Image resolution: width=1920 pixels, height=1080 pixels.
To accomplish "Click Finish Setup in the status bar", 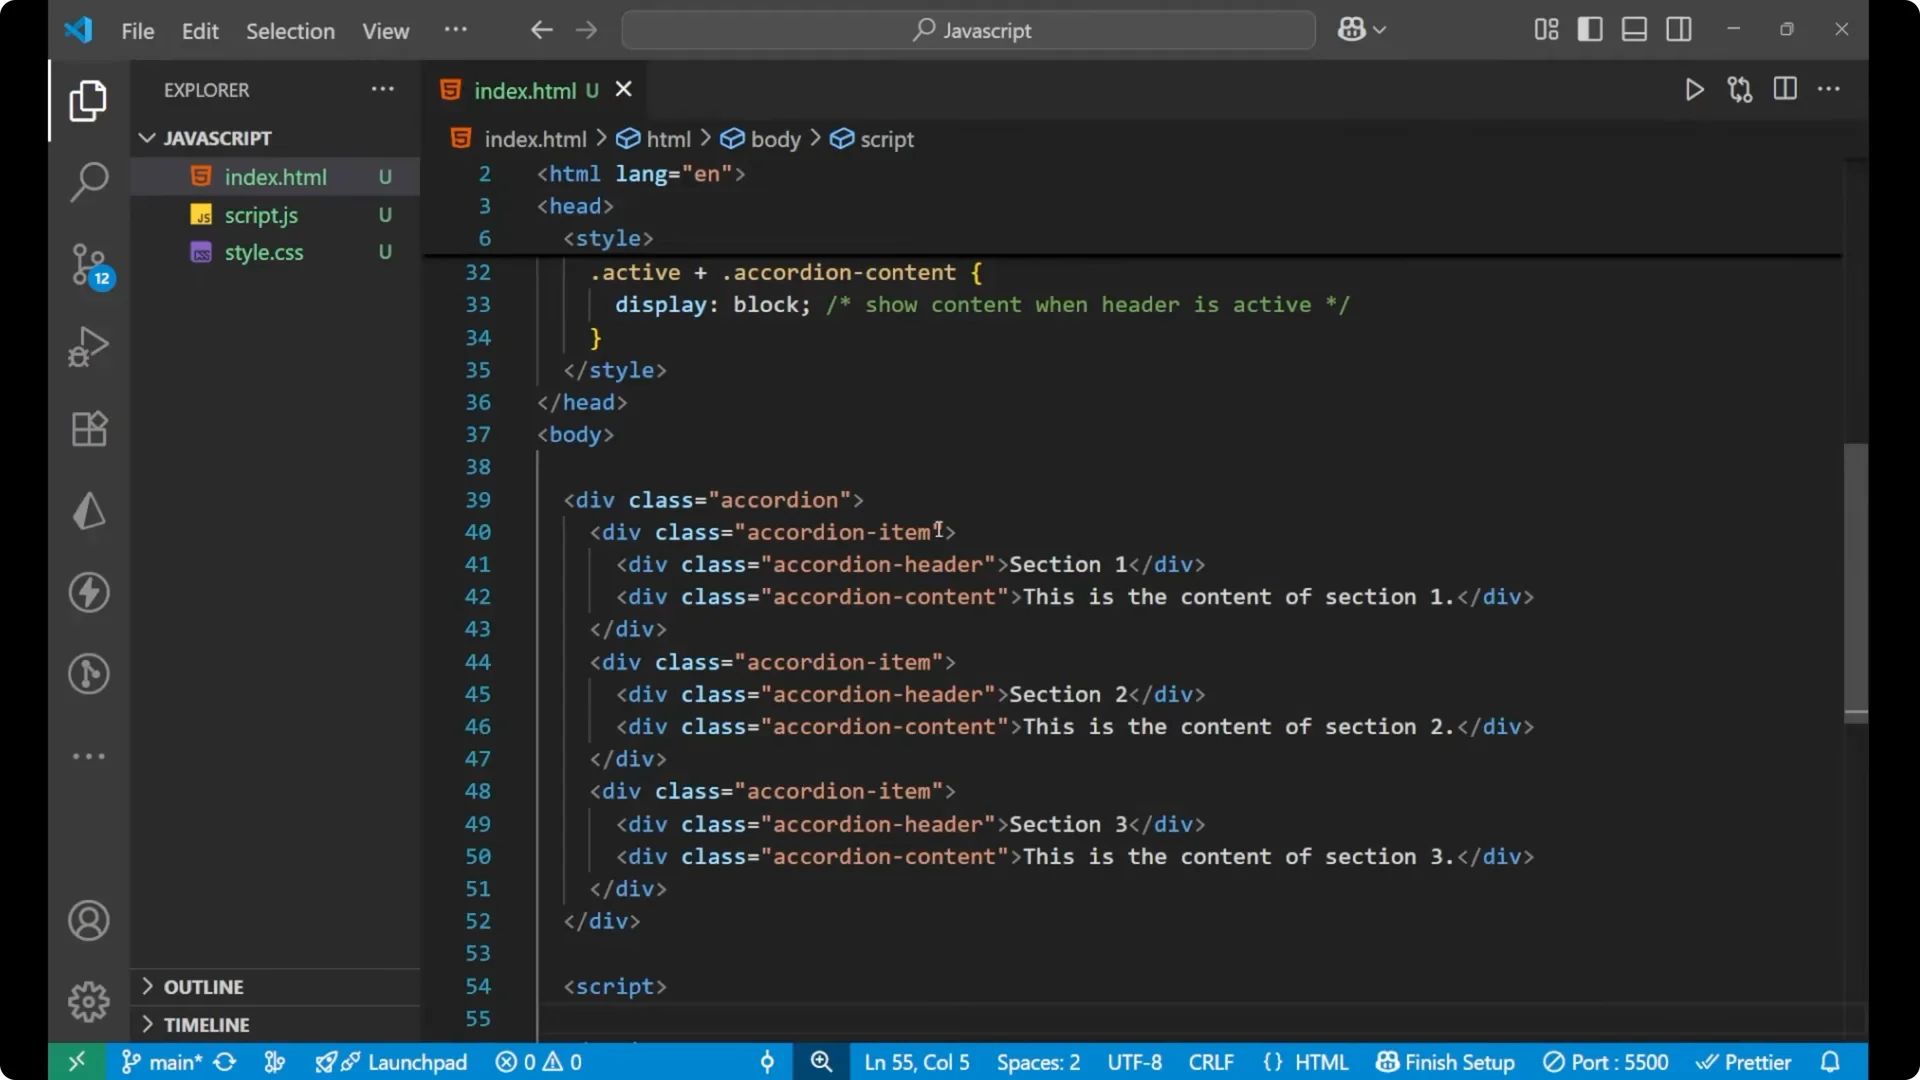I will [1444, 1062].
